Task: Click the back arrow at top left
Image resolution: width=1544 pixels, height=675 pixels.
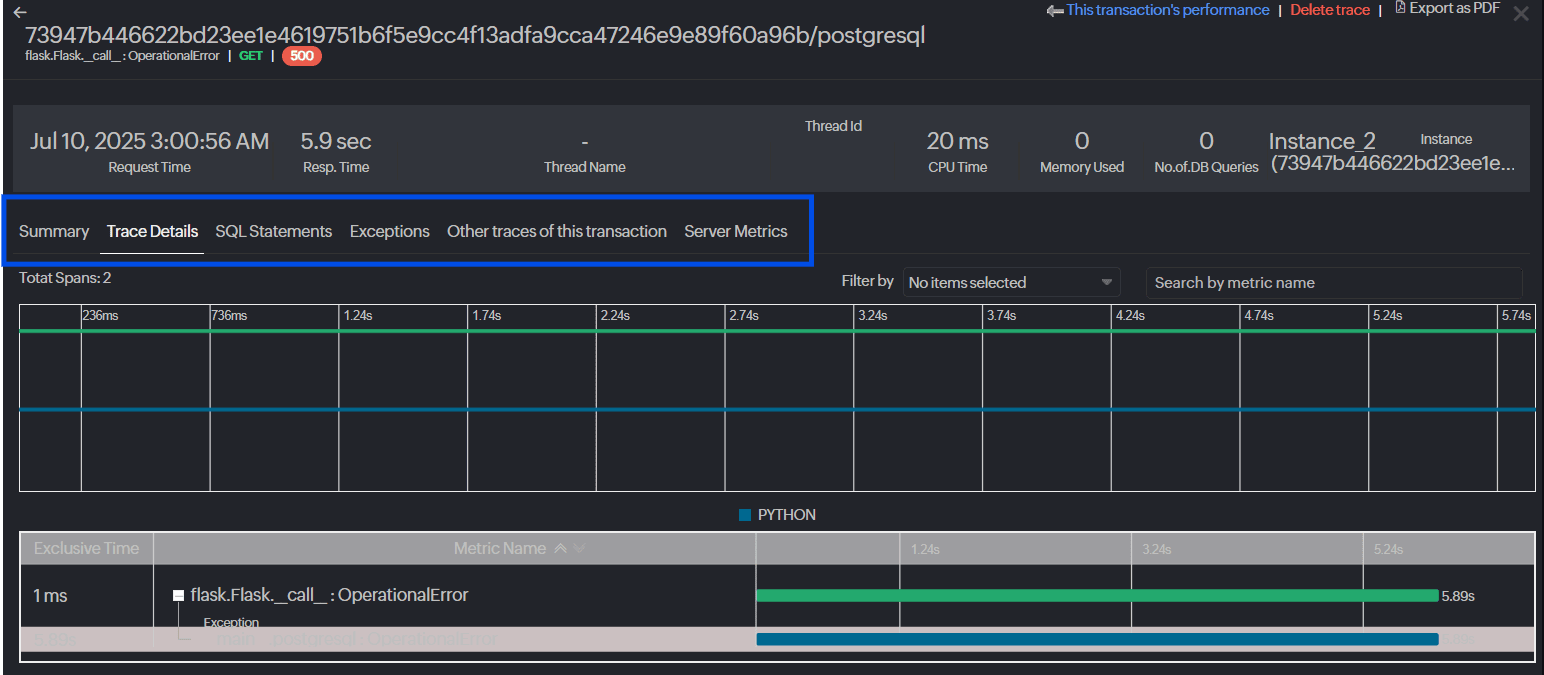Action: pyautogui.click(x=20, y=12)
